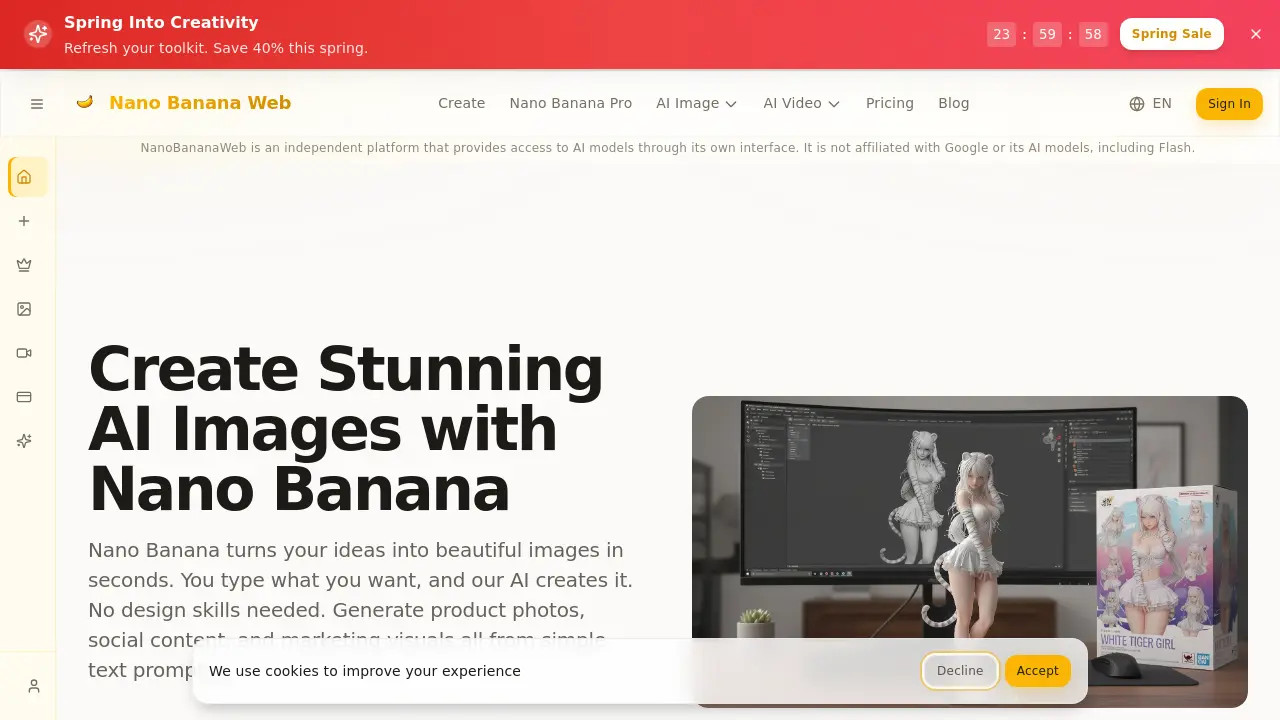This screenshot has height=720, width=1280.
Task: Expand the AI Video dropdown menu
Action: pyautogui.click(x=802, y=103)
